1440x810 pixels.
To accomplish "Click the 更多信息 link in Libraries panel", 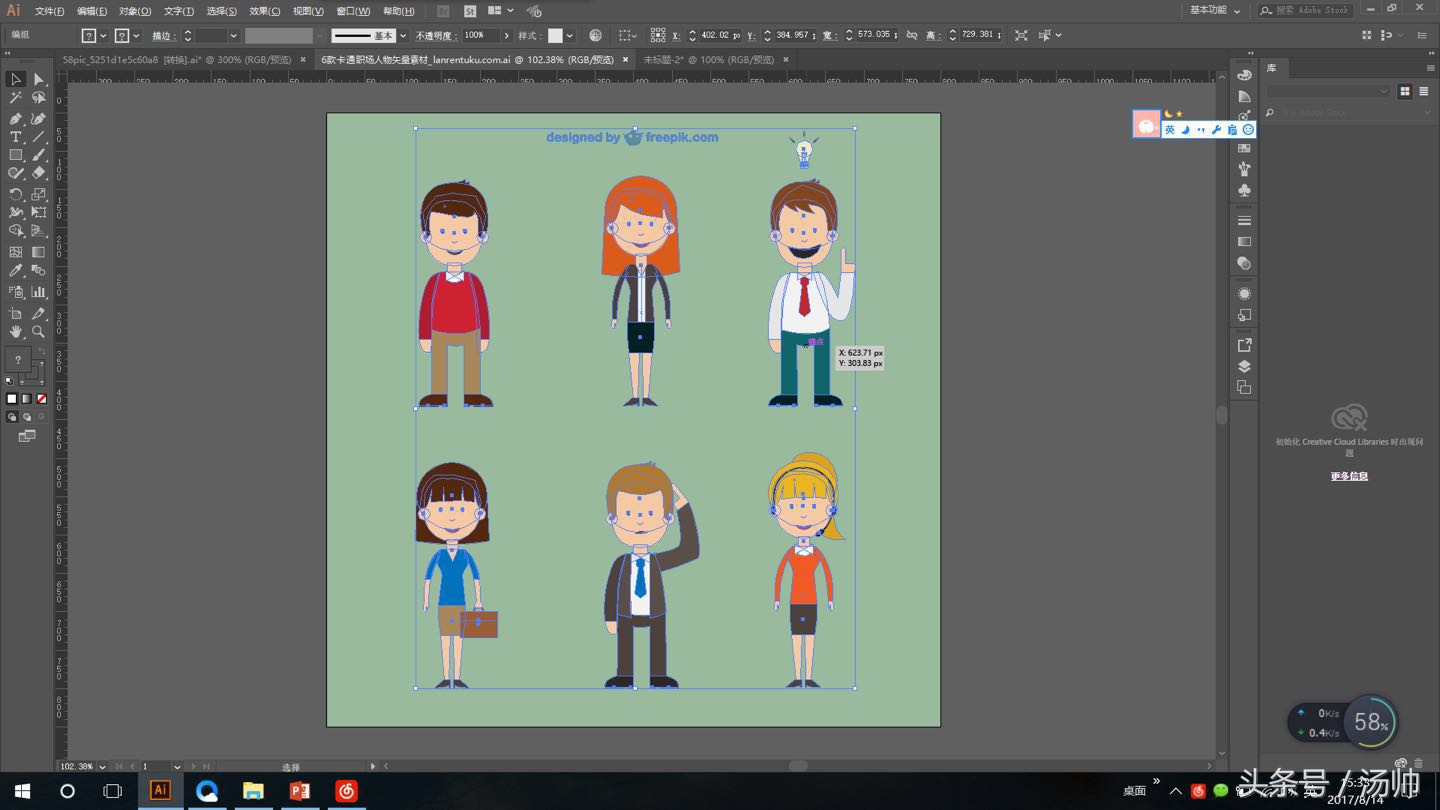I will click(x=1349, y=476).
